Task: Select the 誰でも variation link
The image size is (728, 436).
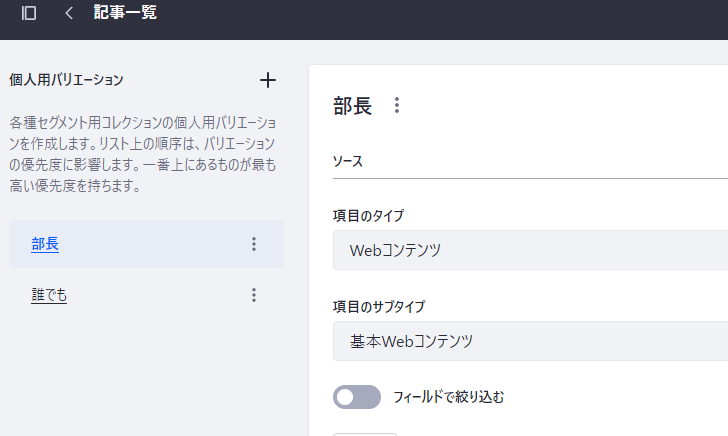Action: (x=49, y=295)
